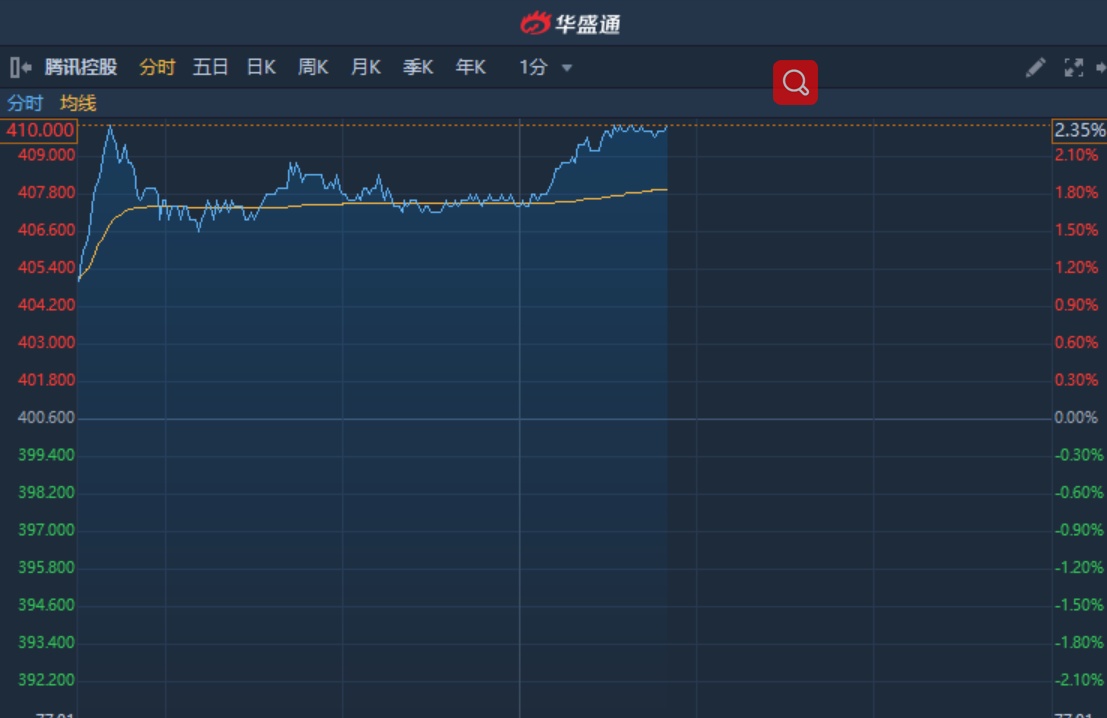Click the 华盛通 logo in header

[x=571, y=23]
